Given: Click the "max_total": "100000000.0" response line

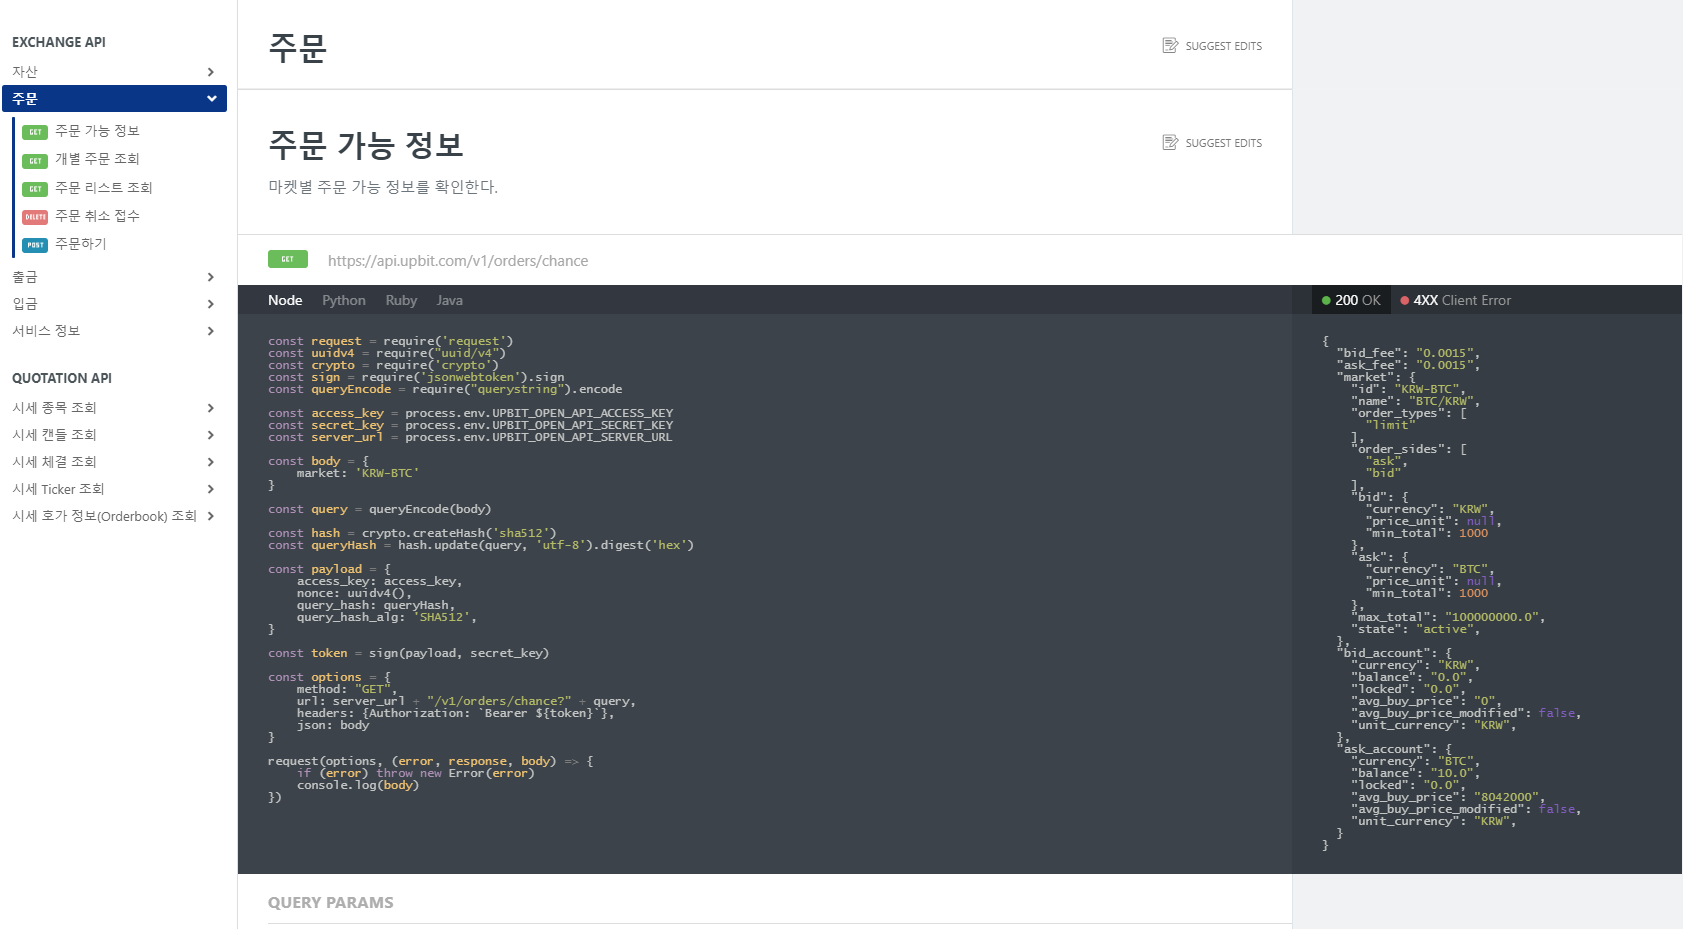Looking at the screenshot, I should (x=1448, y=617).
